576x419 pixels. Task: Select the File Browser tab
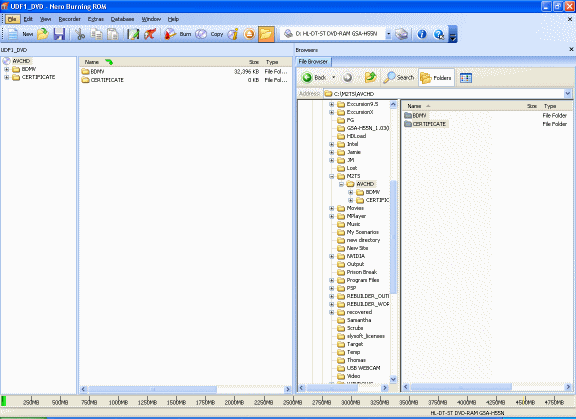[x=313, y=62]
